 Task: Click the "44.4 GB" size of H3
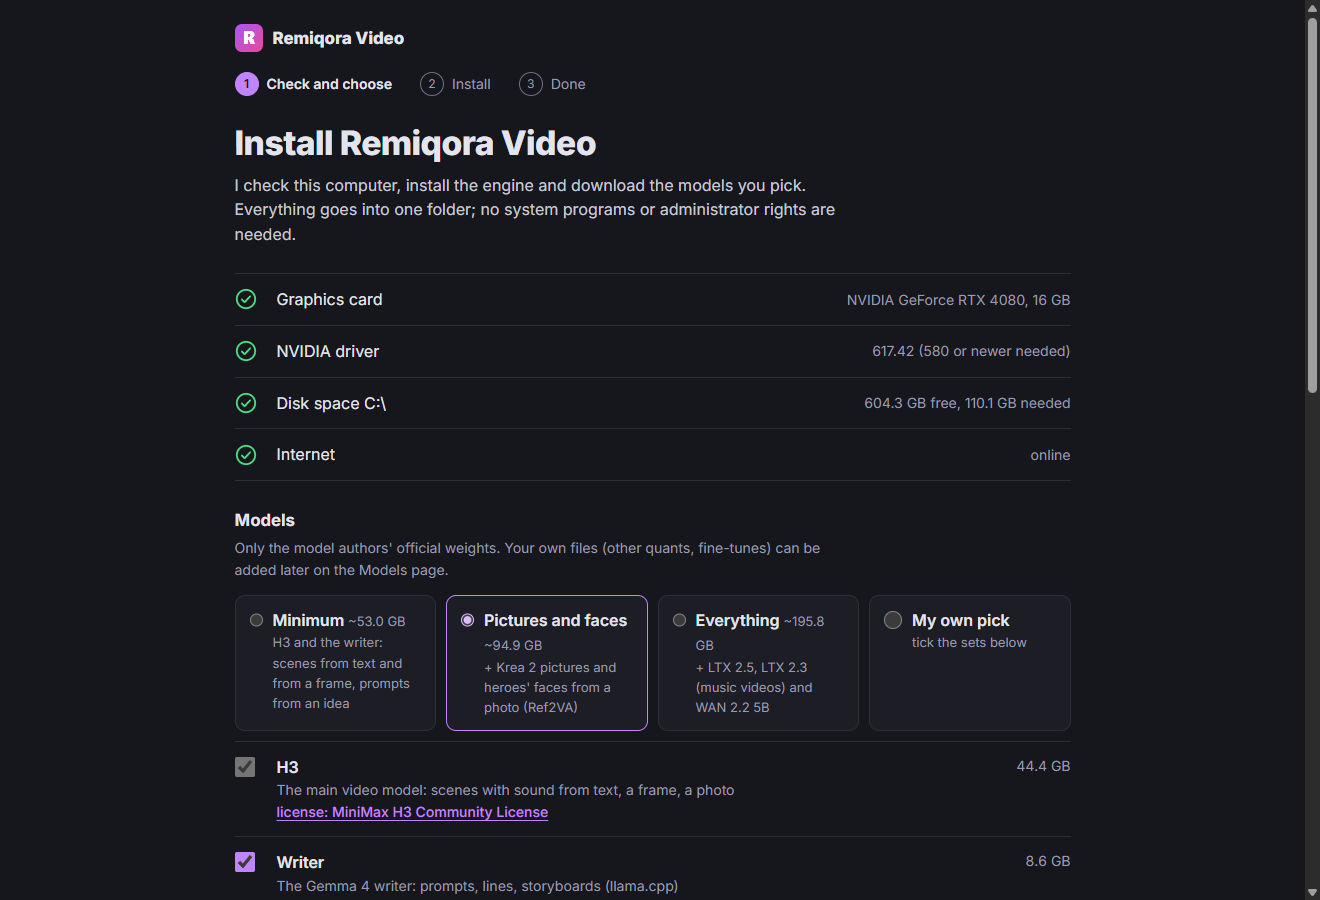1043,766
